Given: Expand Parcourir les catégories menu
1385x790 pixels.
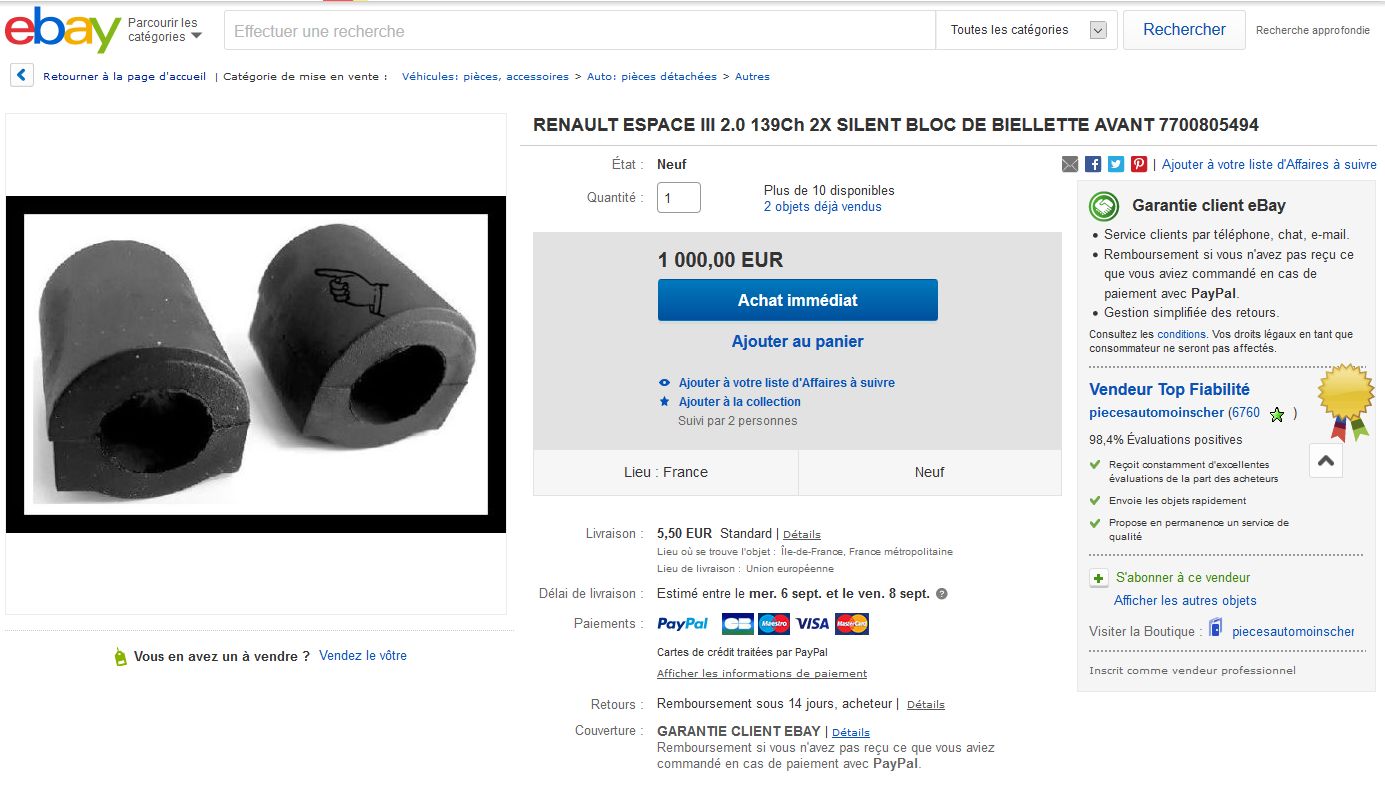Looking at the screenshot, I should pyautogui.click(x=165, y=30).
